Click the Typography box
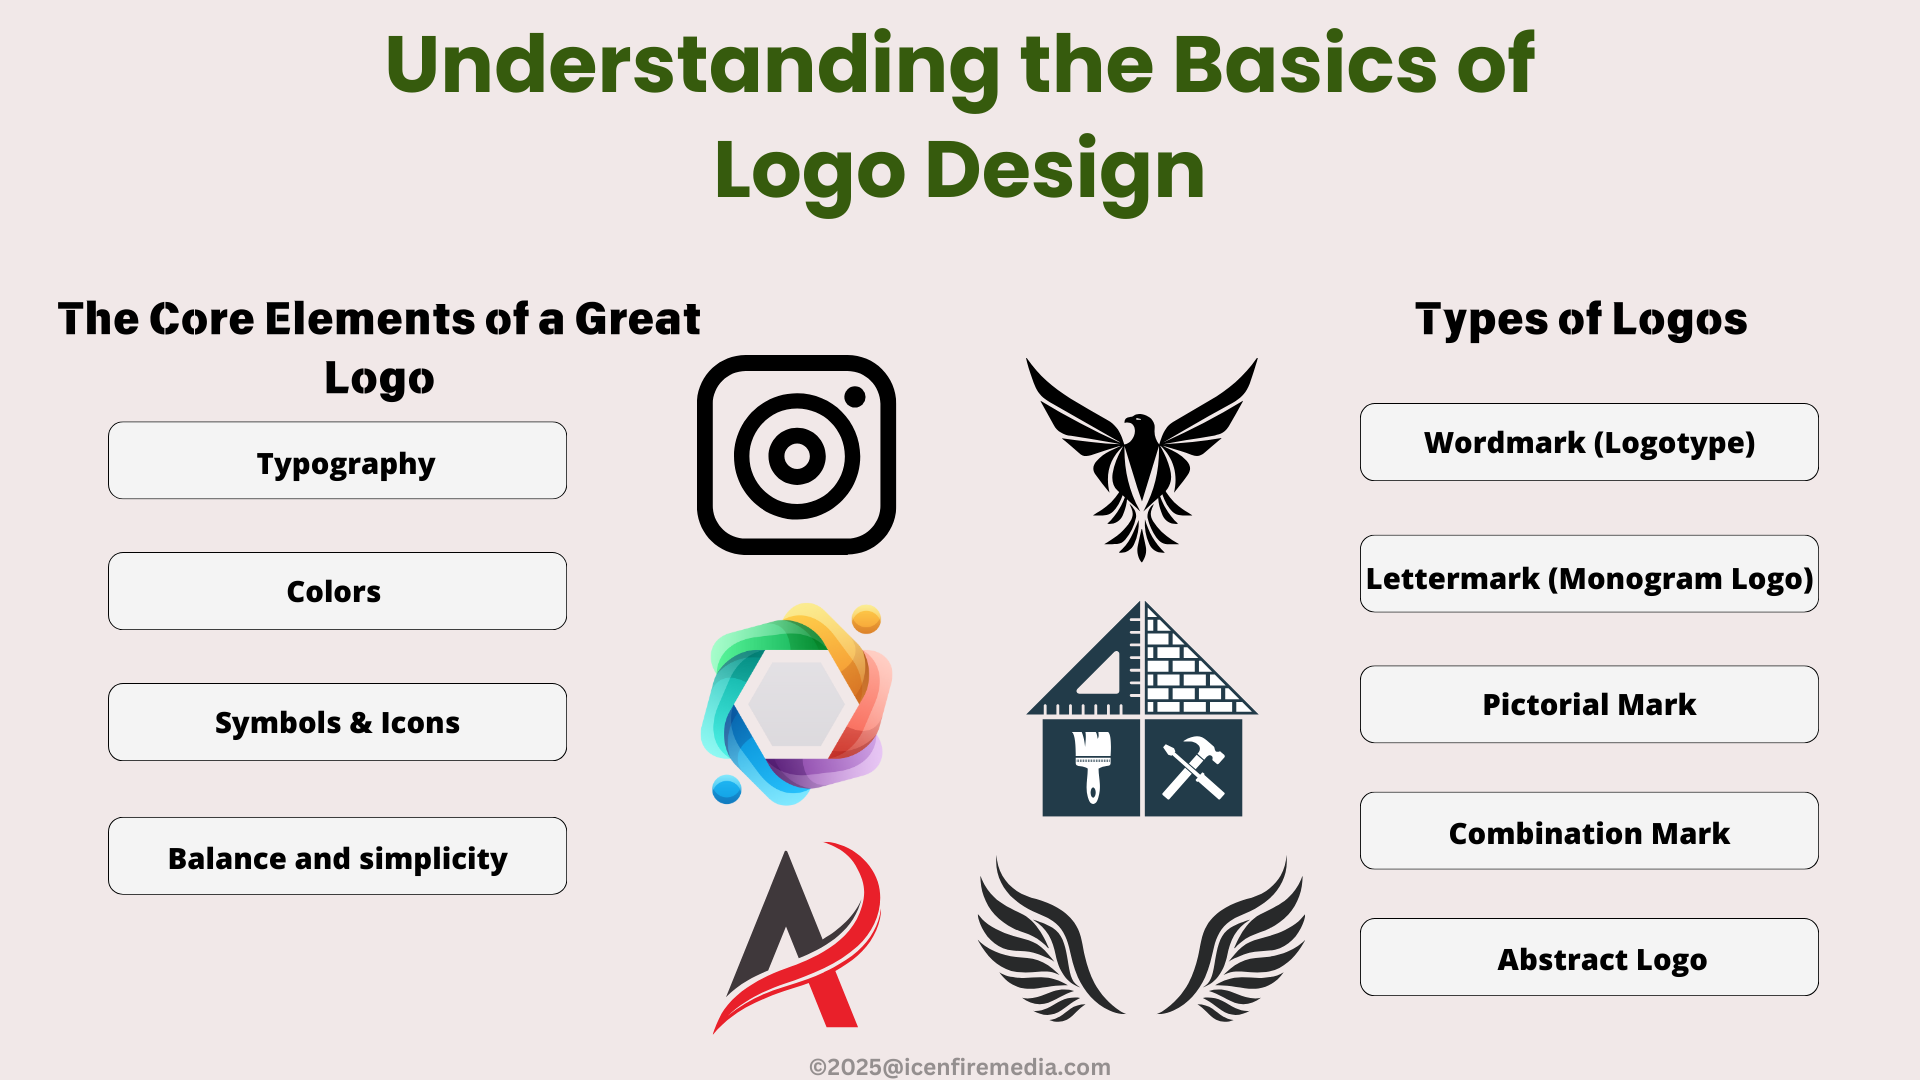 pos(337,460)
